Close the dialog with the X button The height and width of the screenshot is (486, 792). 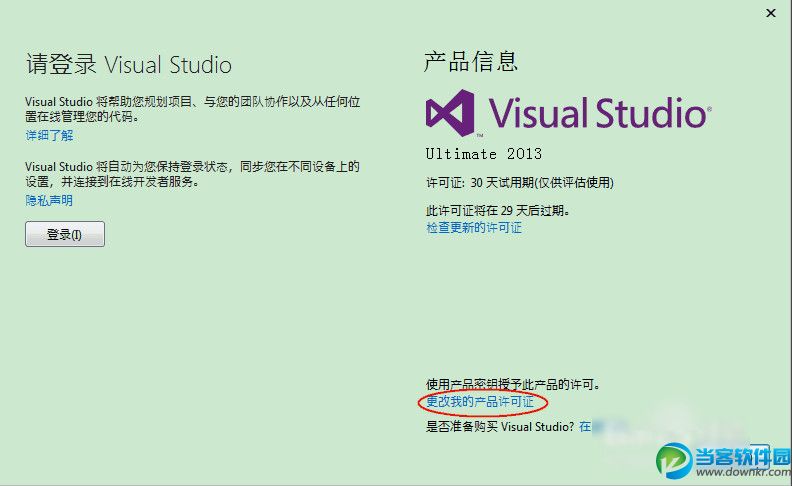(770, 13)
